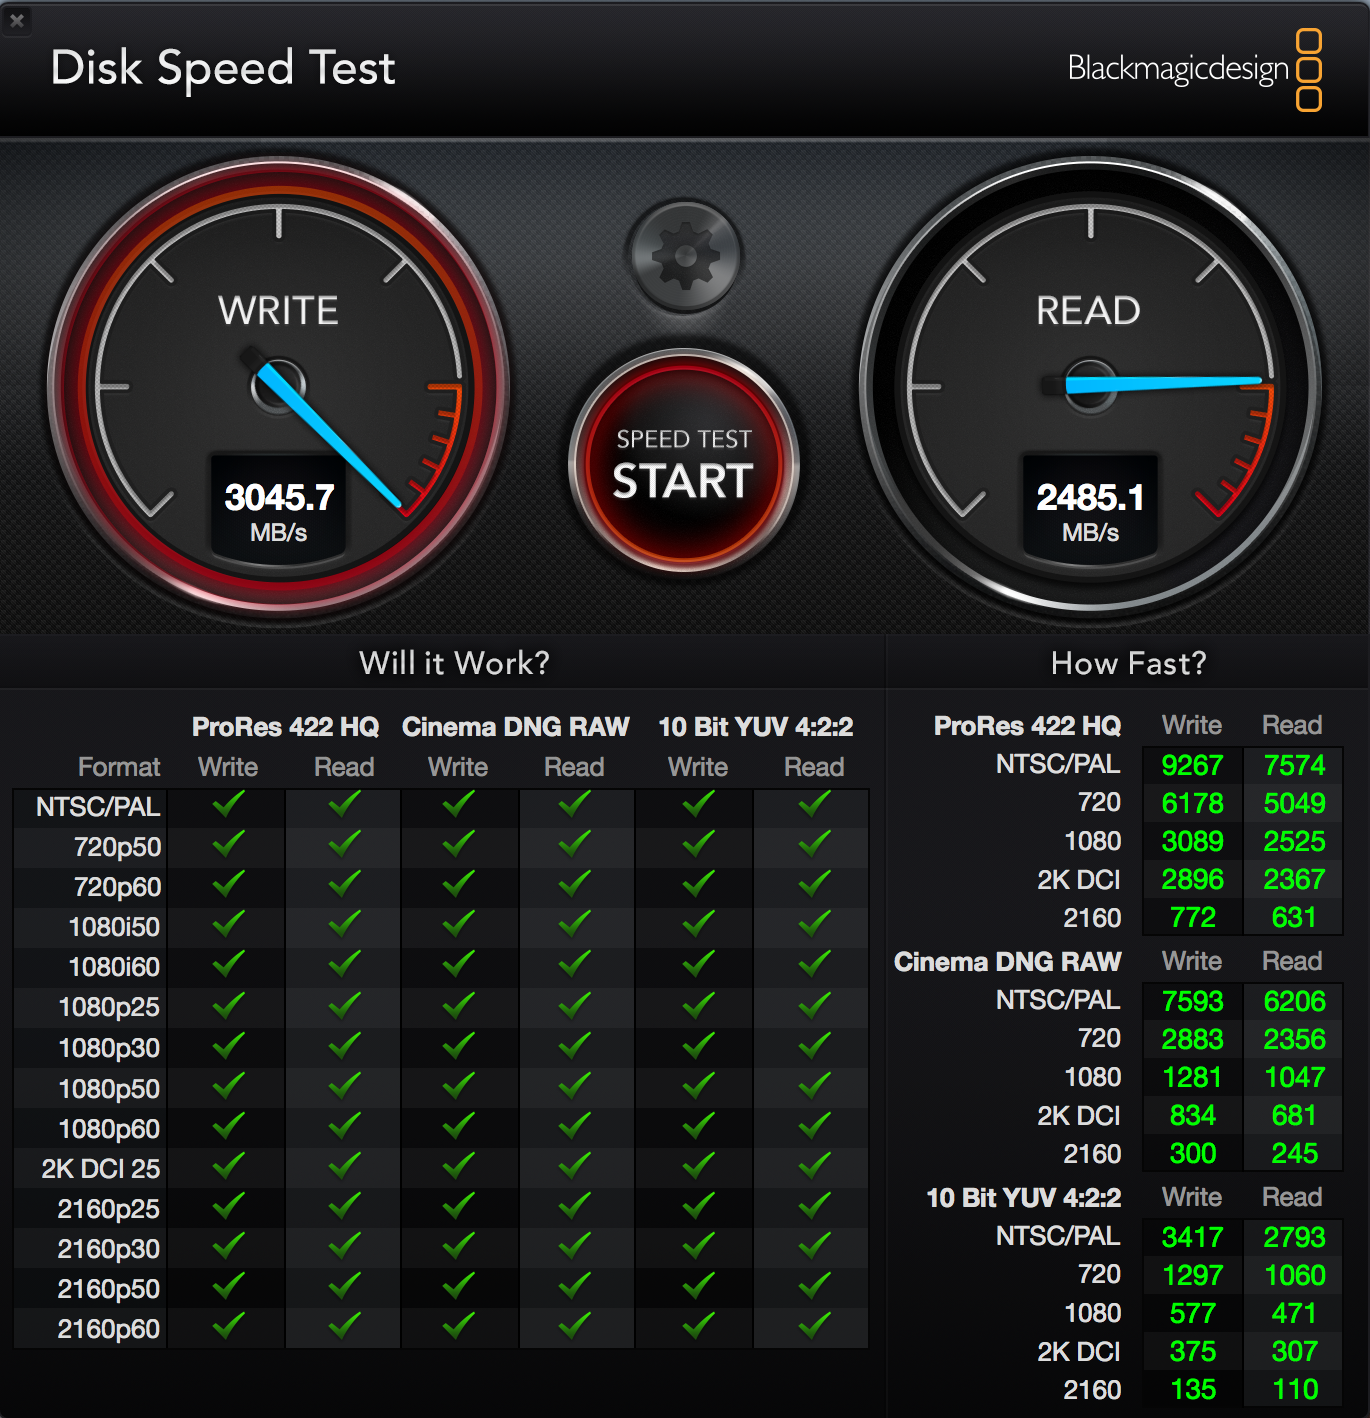This screenshot has width=1370, height=1418.
Task: Select 10 Bit YUV 1080 write value 577
Action: point(1192,1313)
